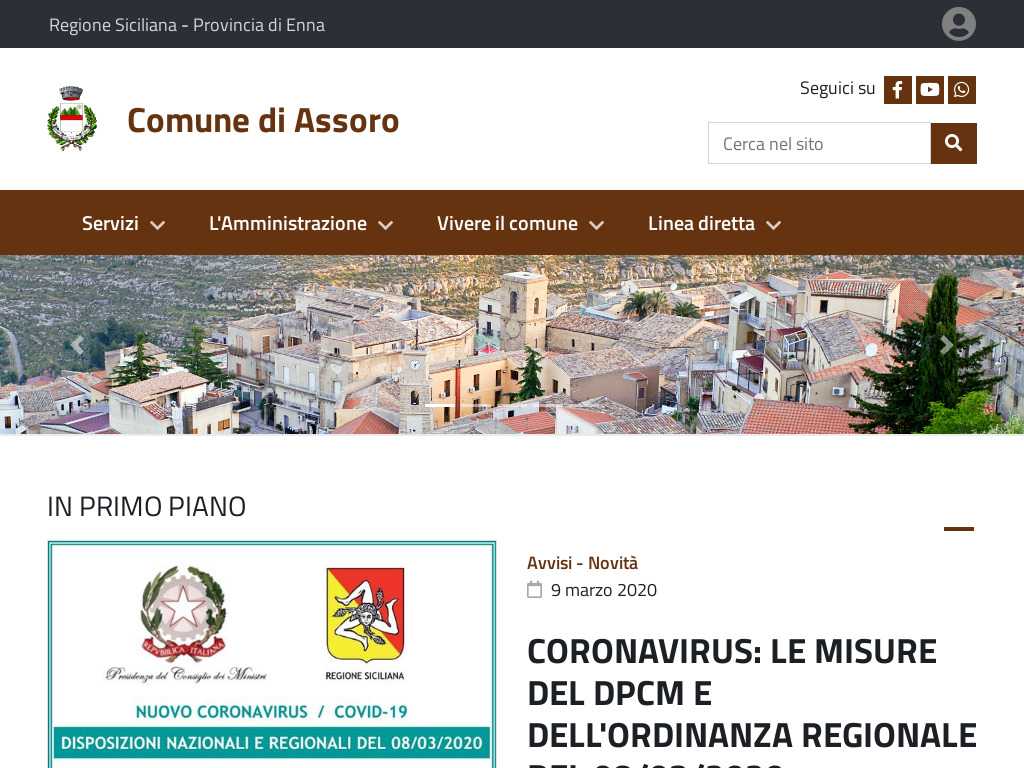Show previous slide with left carousel arrow
The width and height of the screenshot is (1024, 768).
[77, 345]
